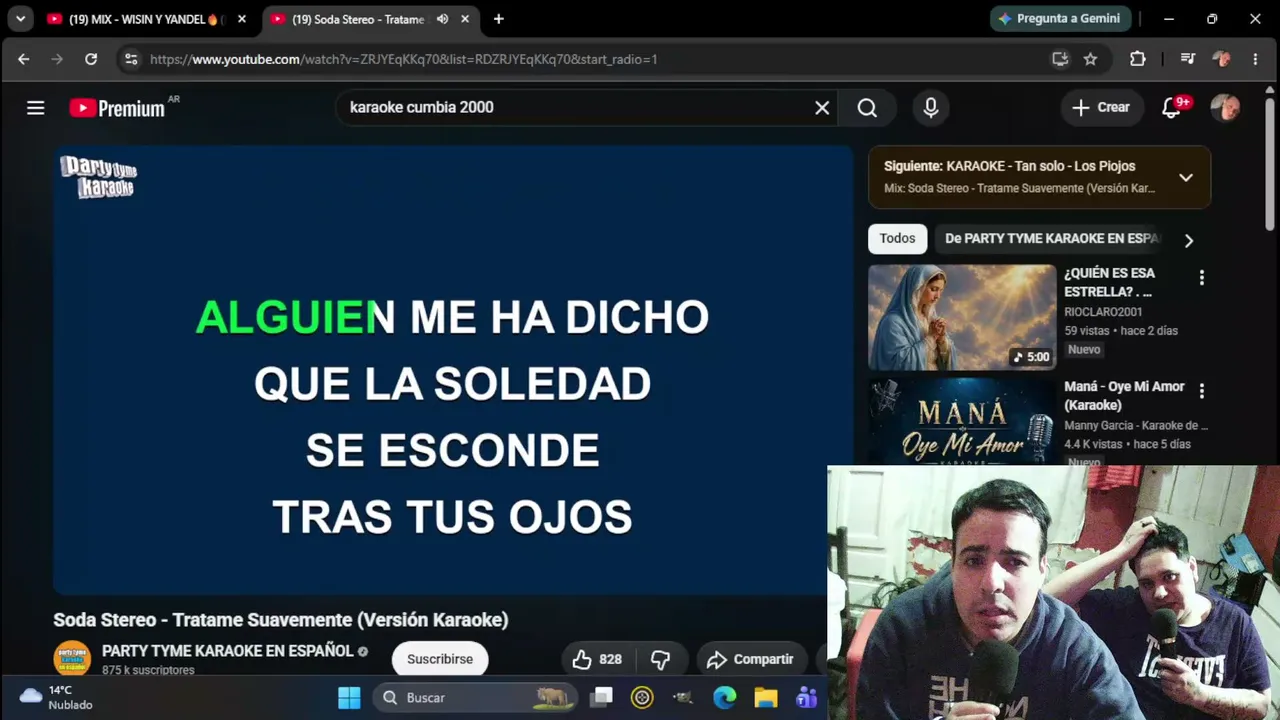The height and width of the screenshot is (720, 1280).
Task: Focus the Windows taskbar Buscar search box
Action: click(477, 698)
